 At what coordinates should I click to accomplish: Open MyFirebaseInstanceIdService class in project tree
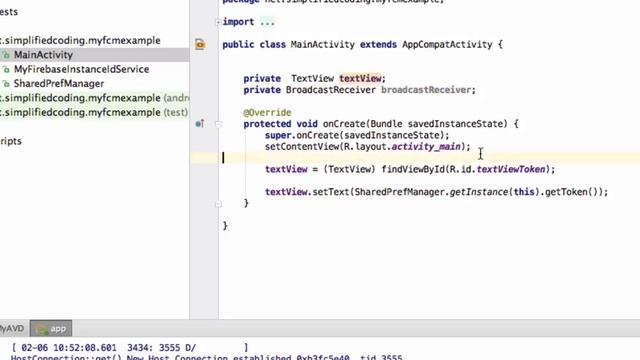coord(81,69)
